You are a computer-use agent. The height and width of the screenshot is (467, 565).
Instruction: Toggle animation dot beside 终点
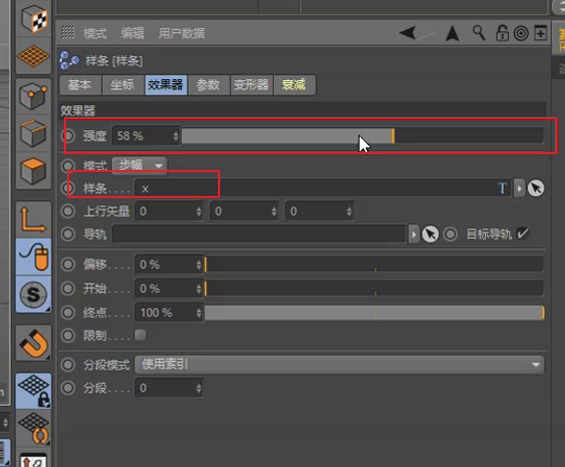68,312
